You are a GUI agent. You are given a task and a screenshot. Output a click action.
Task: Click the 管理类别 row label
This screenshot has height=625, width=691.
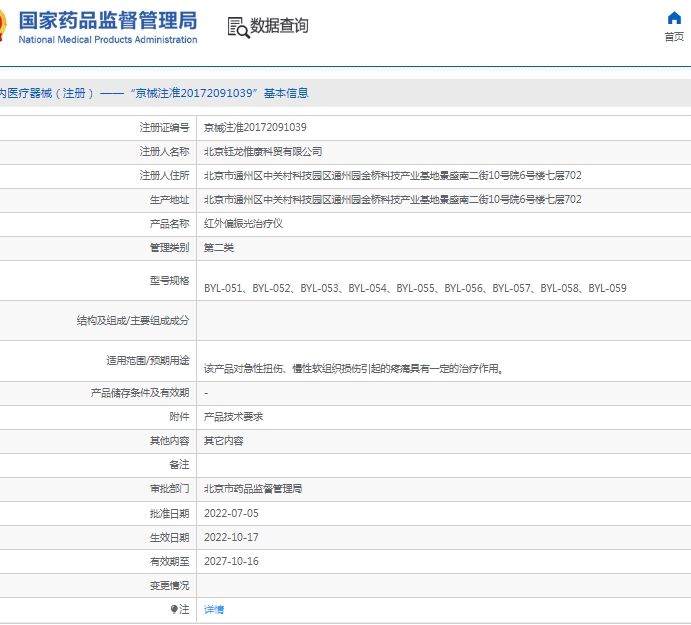click(170, 248)
